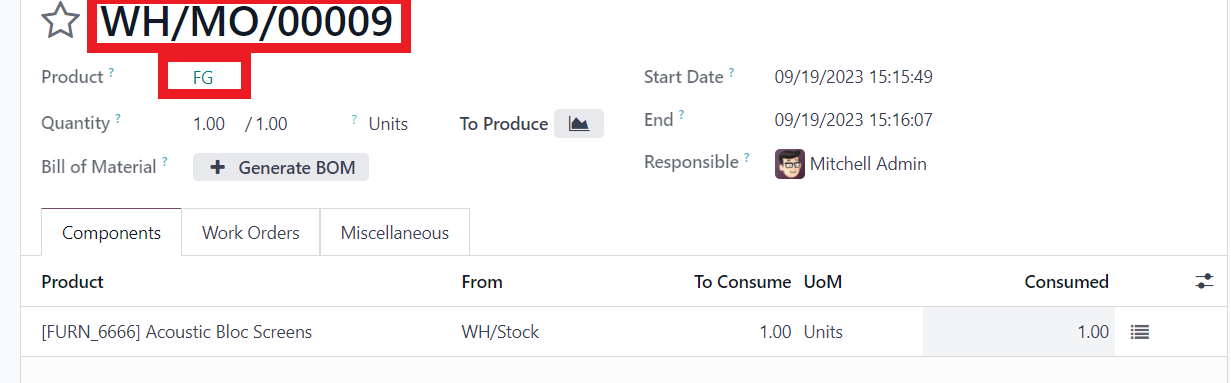The width and height of the screenshot is (1231, 383).
Task: Open Acoustic Bloc Screens component row
Action: 620,332
